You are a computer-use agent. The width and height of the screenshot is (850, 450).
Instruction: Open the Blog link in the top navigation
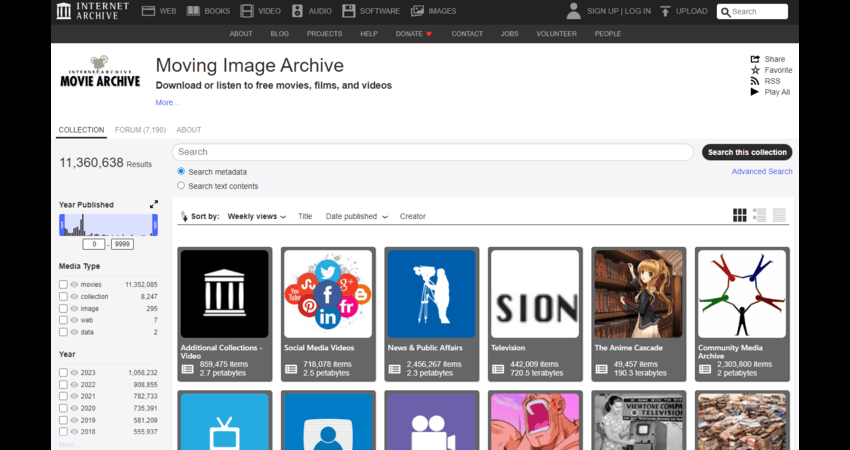click(x=280, y=34)
